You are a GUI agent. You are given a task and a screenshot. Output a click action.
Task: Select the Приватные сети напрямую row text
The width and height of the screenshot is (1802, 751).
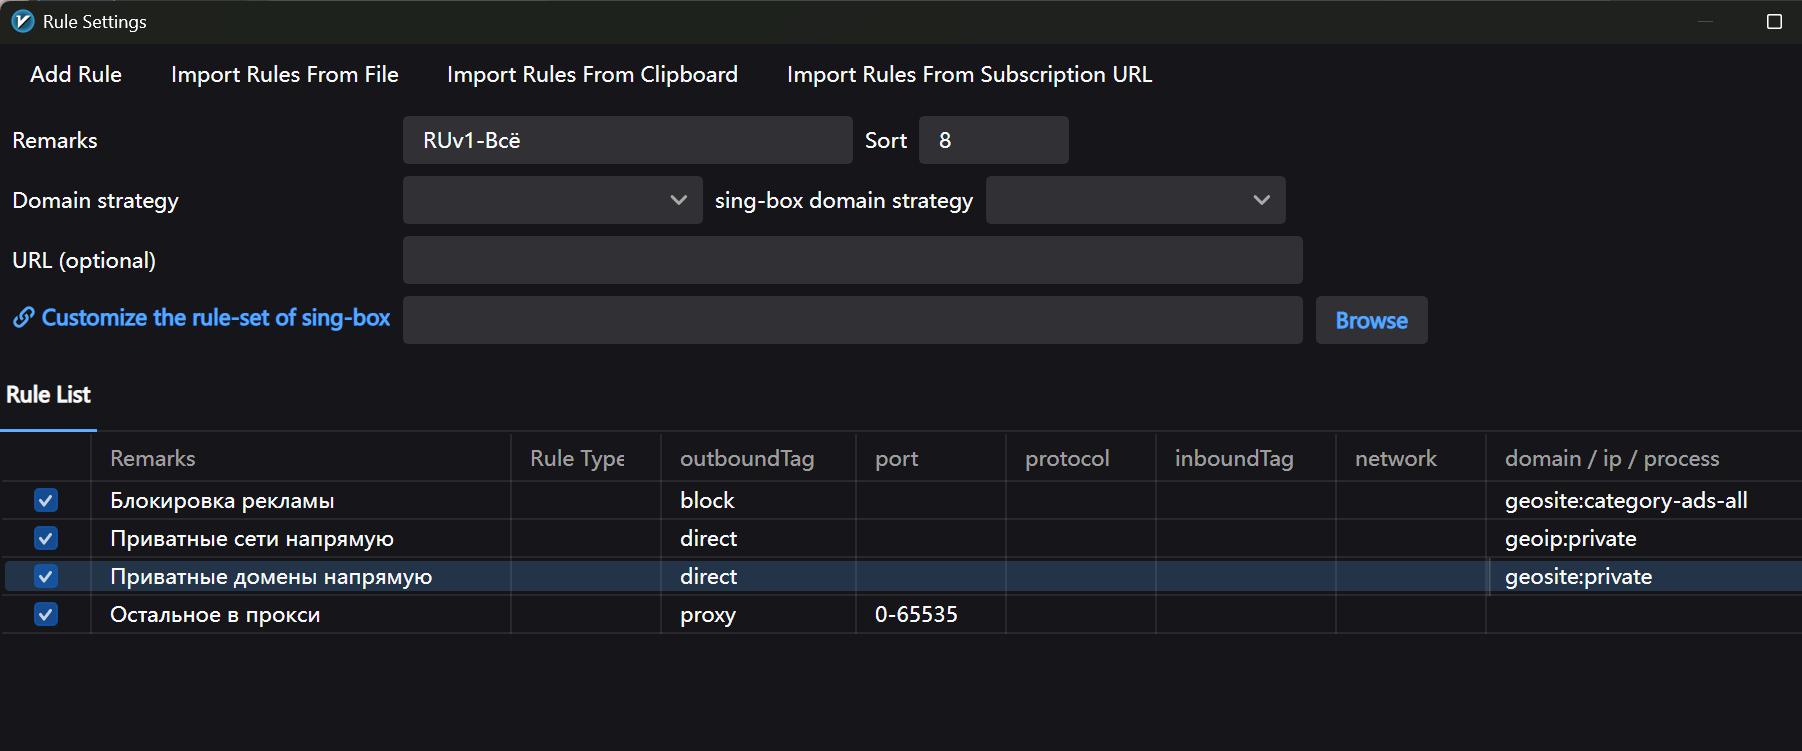coord(252,538)
